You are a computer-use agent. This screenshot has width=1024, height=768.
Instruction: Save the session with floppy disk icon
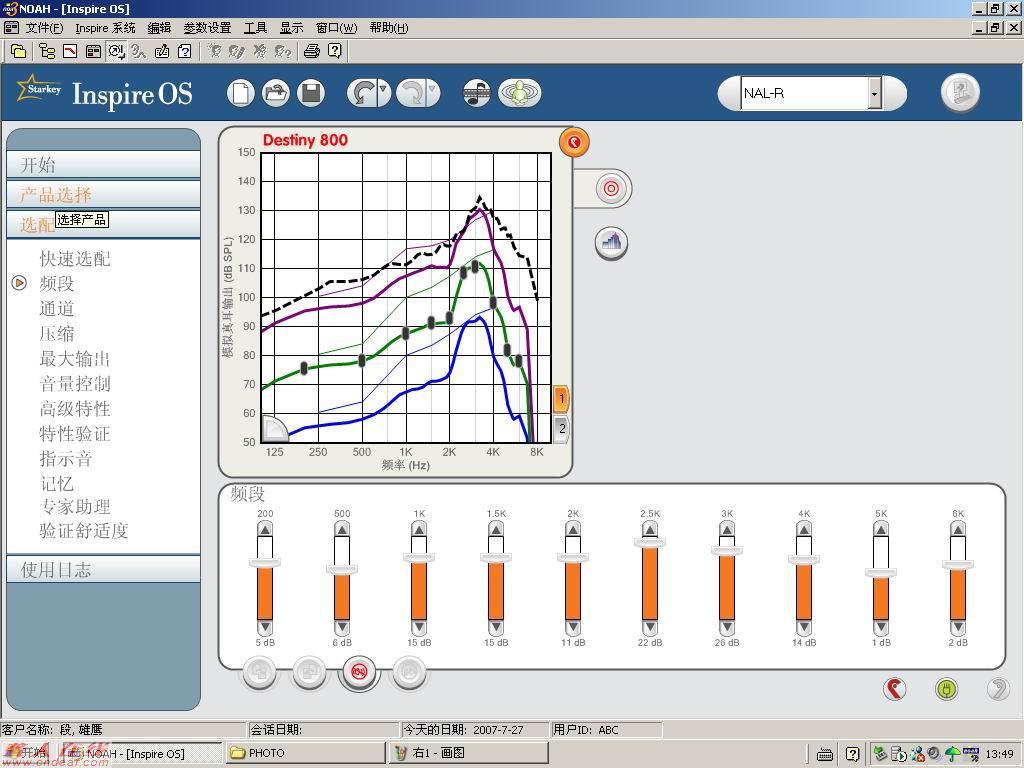[x=311, y=93]
